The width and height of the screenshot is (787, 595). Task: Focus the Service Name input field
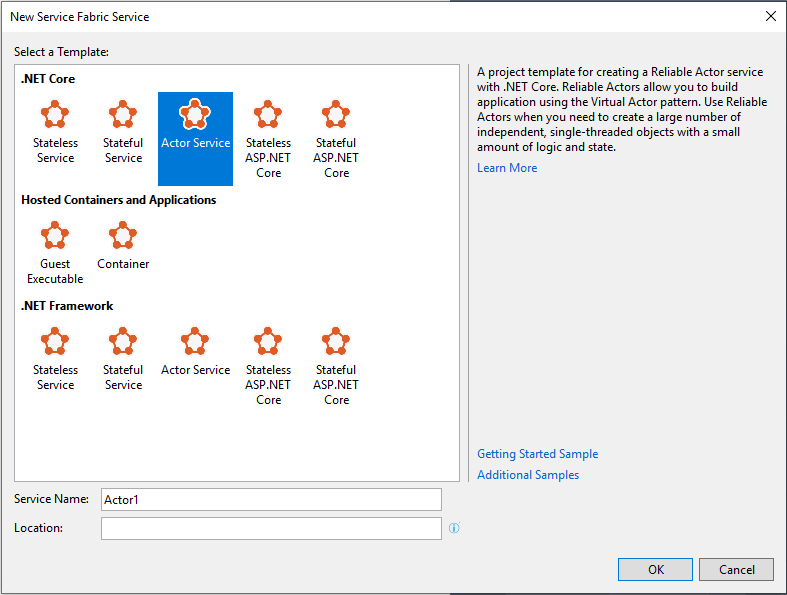(x=271, y=500)
